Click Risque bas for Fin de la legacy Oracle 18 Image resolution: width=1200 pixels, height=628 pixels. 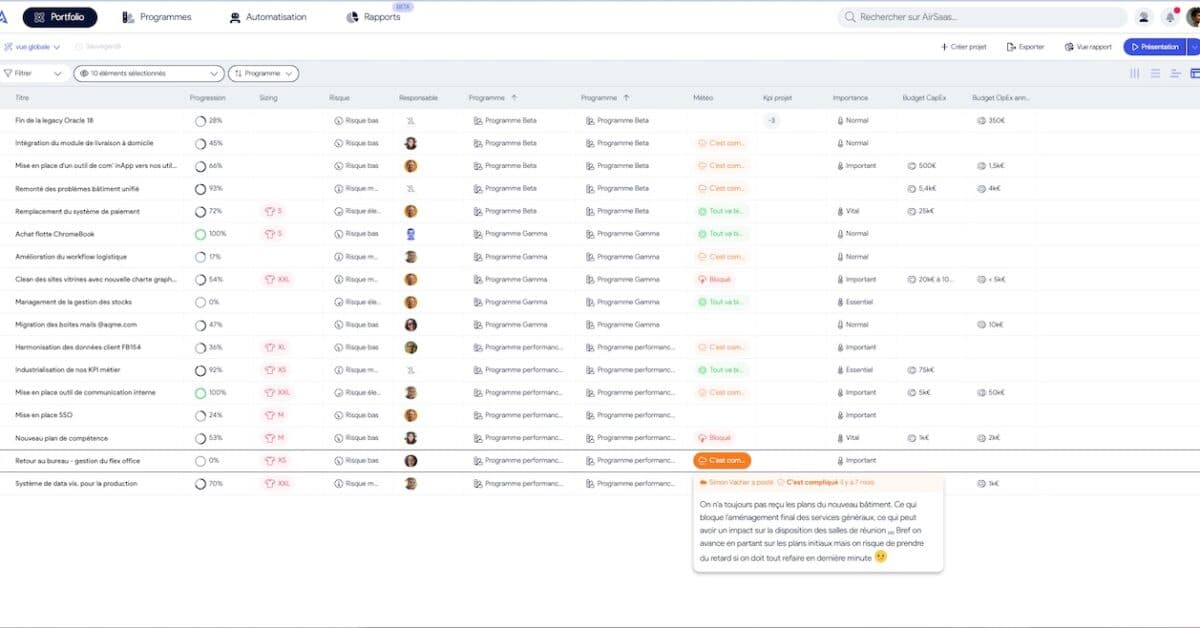(x=357, y=120)
